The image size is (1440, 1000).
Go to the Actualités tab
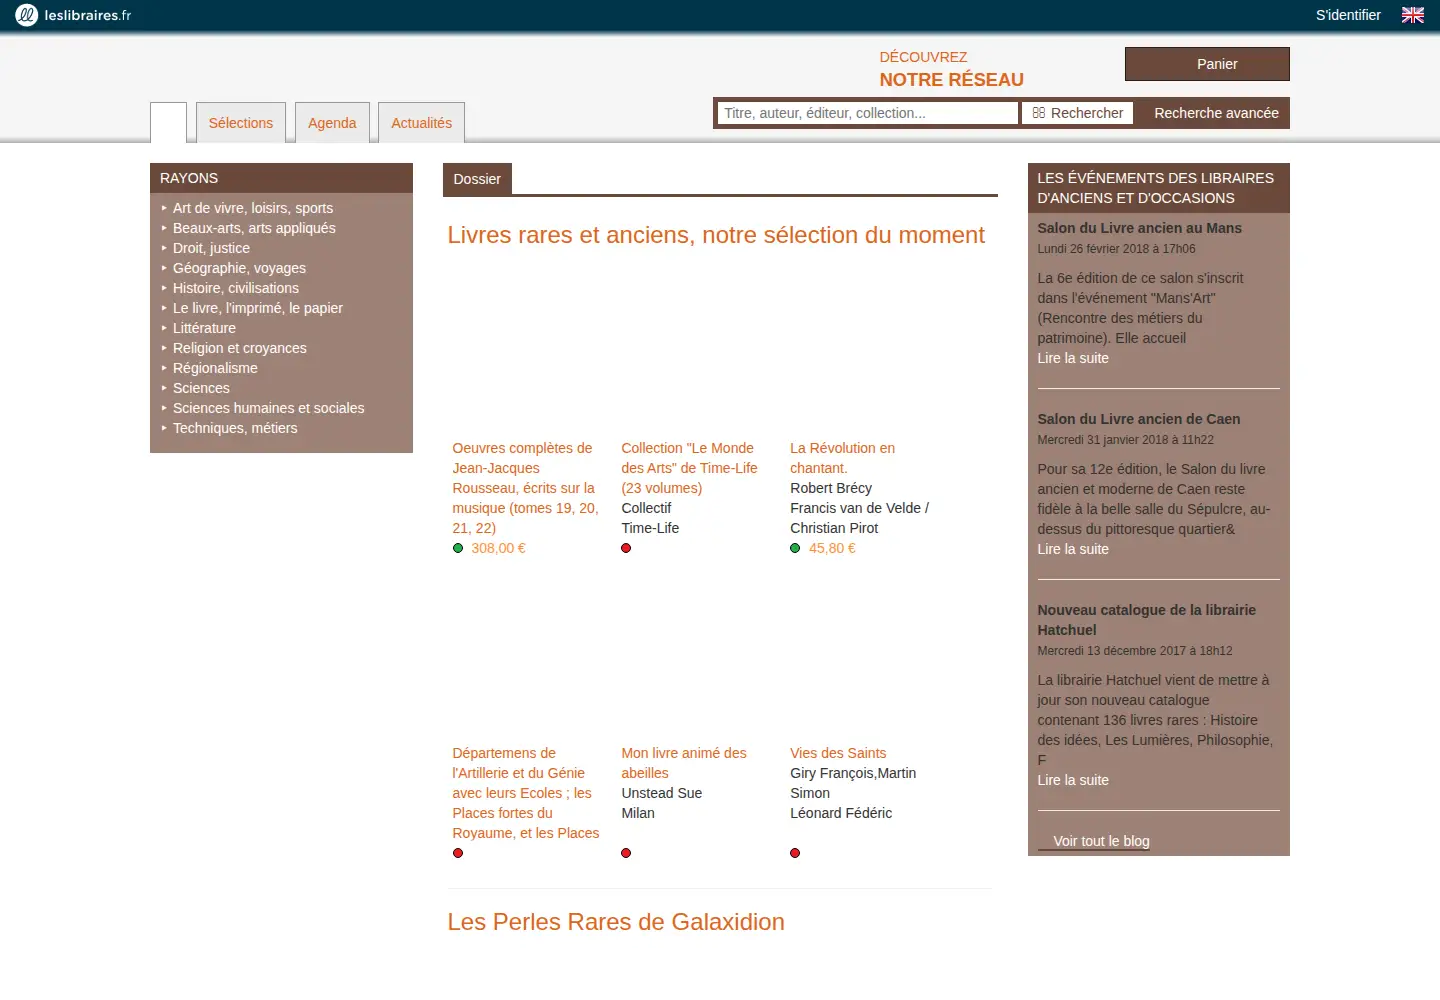coord(421,123)
